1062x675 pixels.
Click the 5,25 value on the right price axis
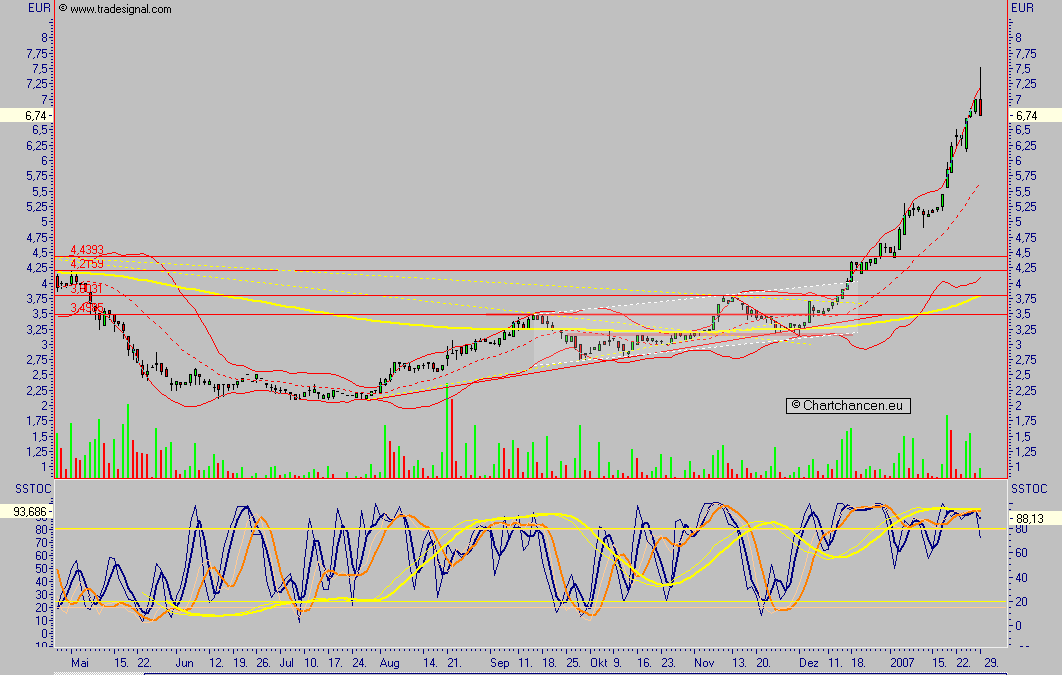pyautogui.click(x=1025, y=206)
